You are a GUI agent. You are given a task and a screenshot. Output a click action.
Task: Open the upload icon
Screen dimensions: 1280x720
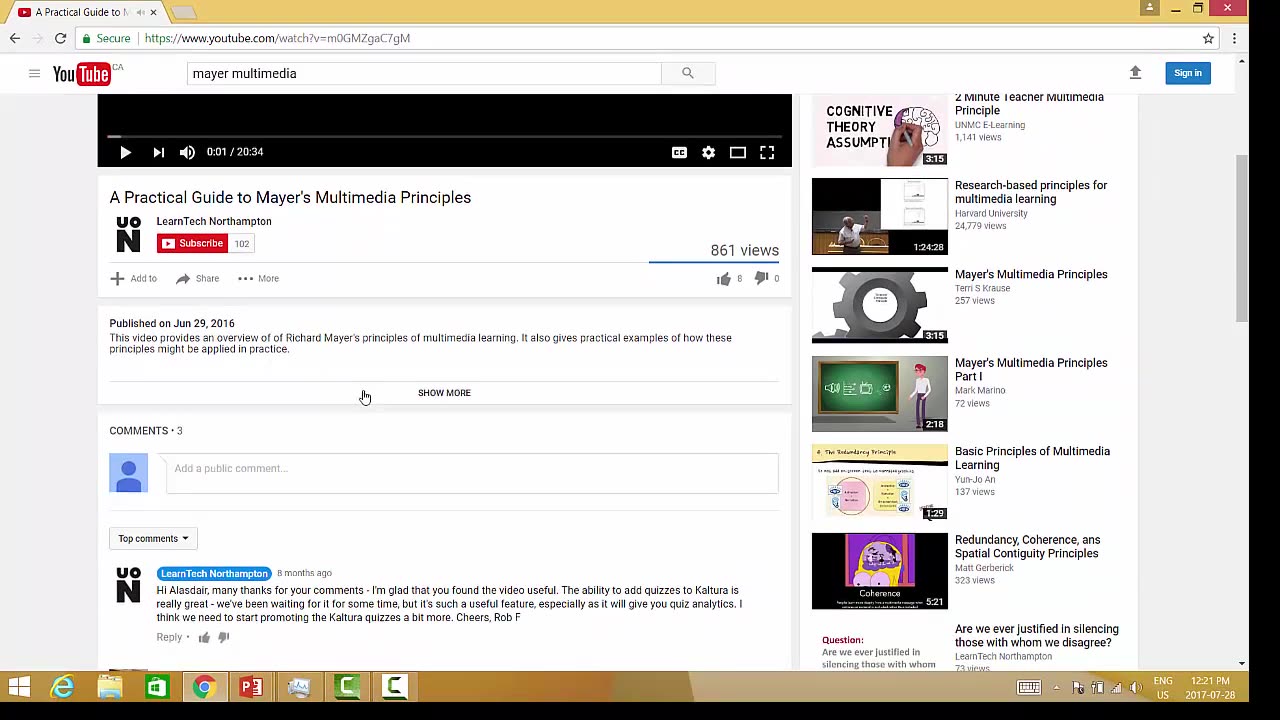pos(1135,73)
